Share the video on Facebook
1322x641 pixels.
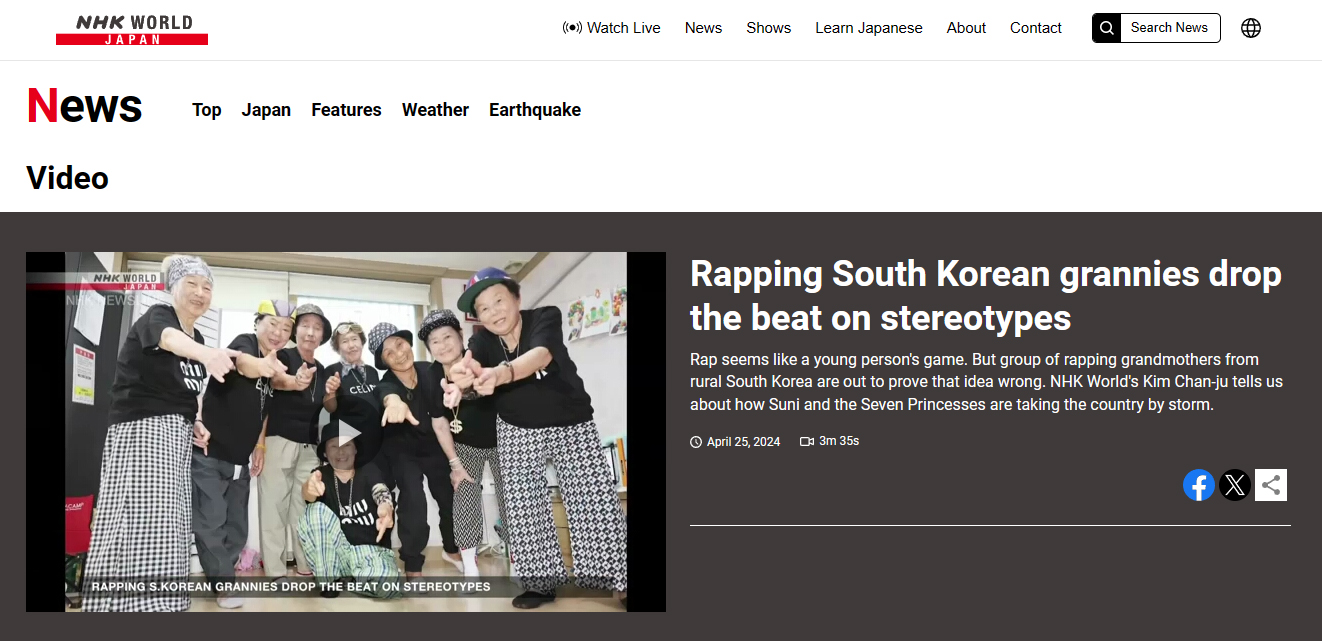pos(1198,485)
